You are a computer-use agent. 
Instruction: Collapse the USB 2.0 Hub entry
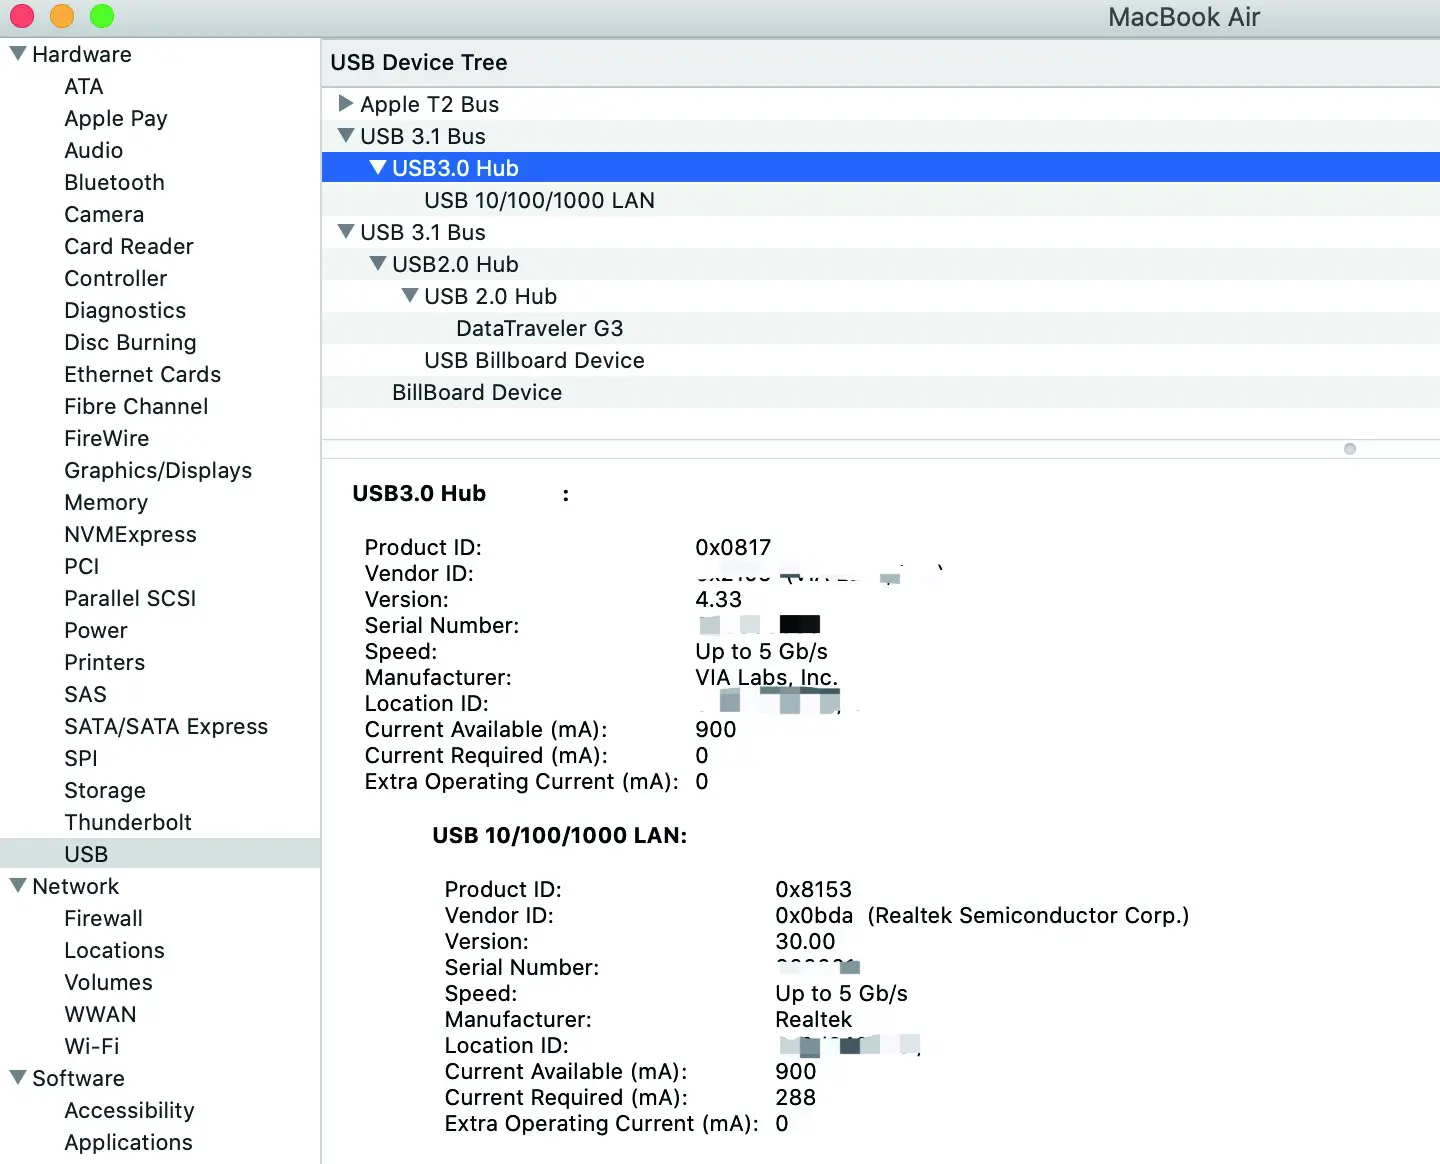[410, 296]
